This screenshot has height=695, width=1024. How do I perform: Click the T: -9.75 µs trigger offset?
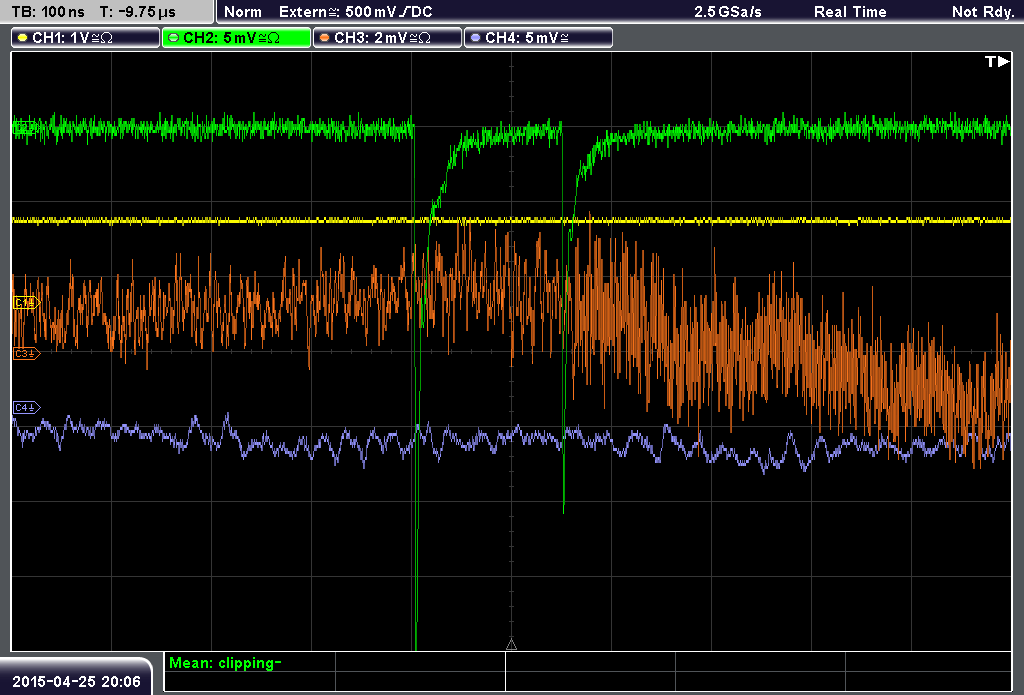(x=138, y=12)
